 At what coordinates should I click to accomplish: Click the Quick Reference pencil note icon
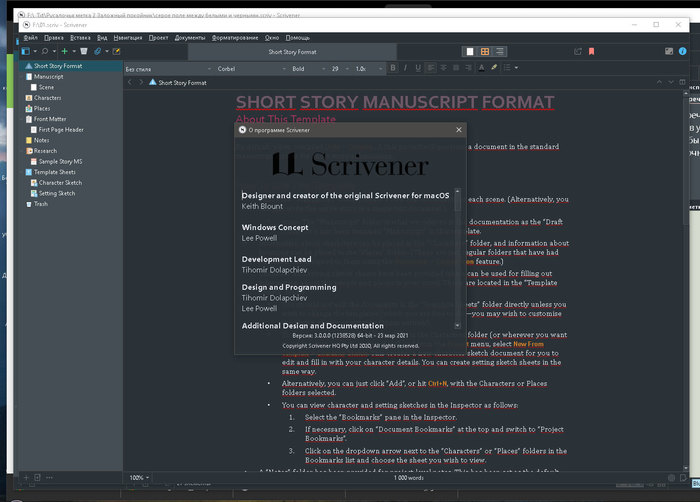click(117, 50)
